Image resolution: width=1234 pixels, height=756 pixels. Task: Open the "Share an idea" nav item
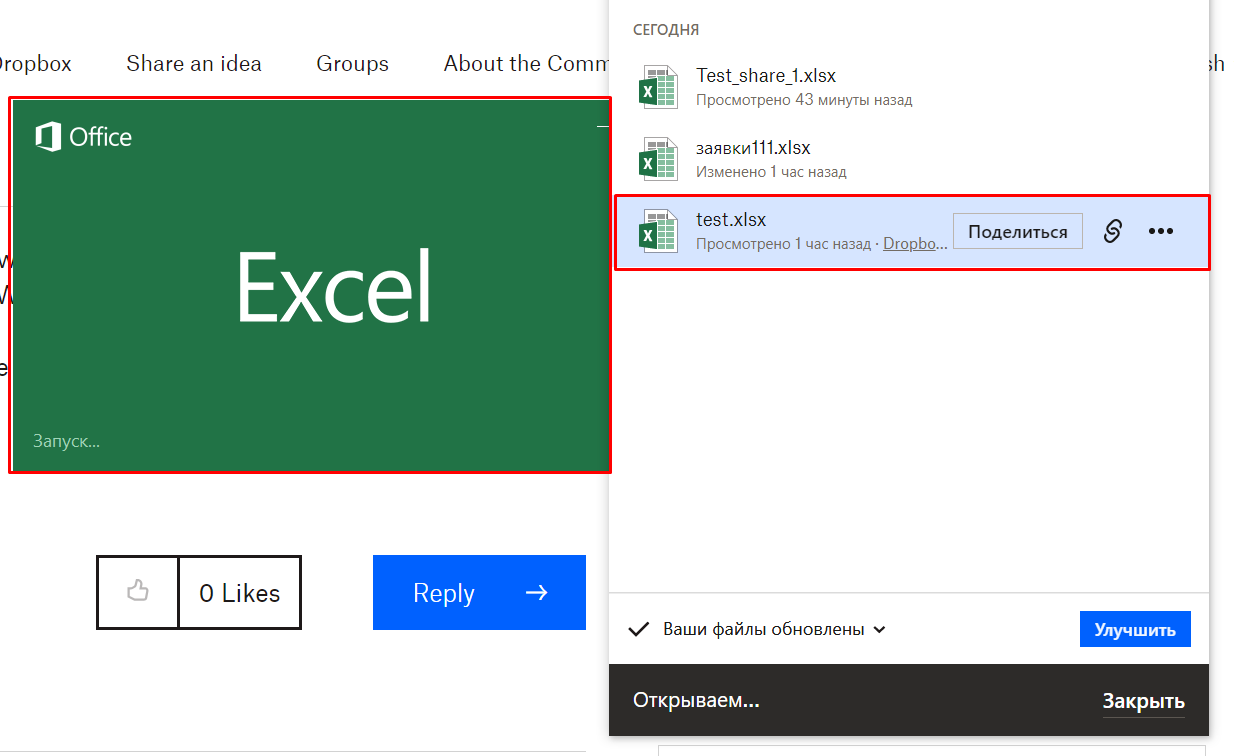(x=193, y=64)
